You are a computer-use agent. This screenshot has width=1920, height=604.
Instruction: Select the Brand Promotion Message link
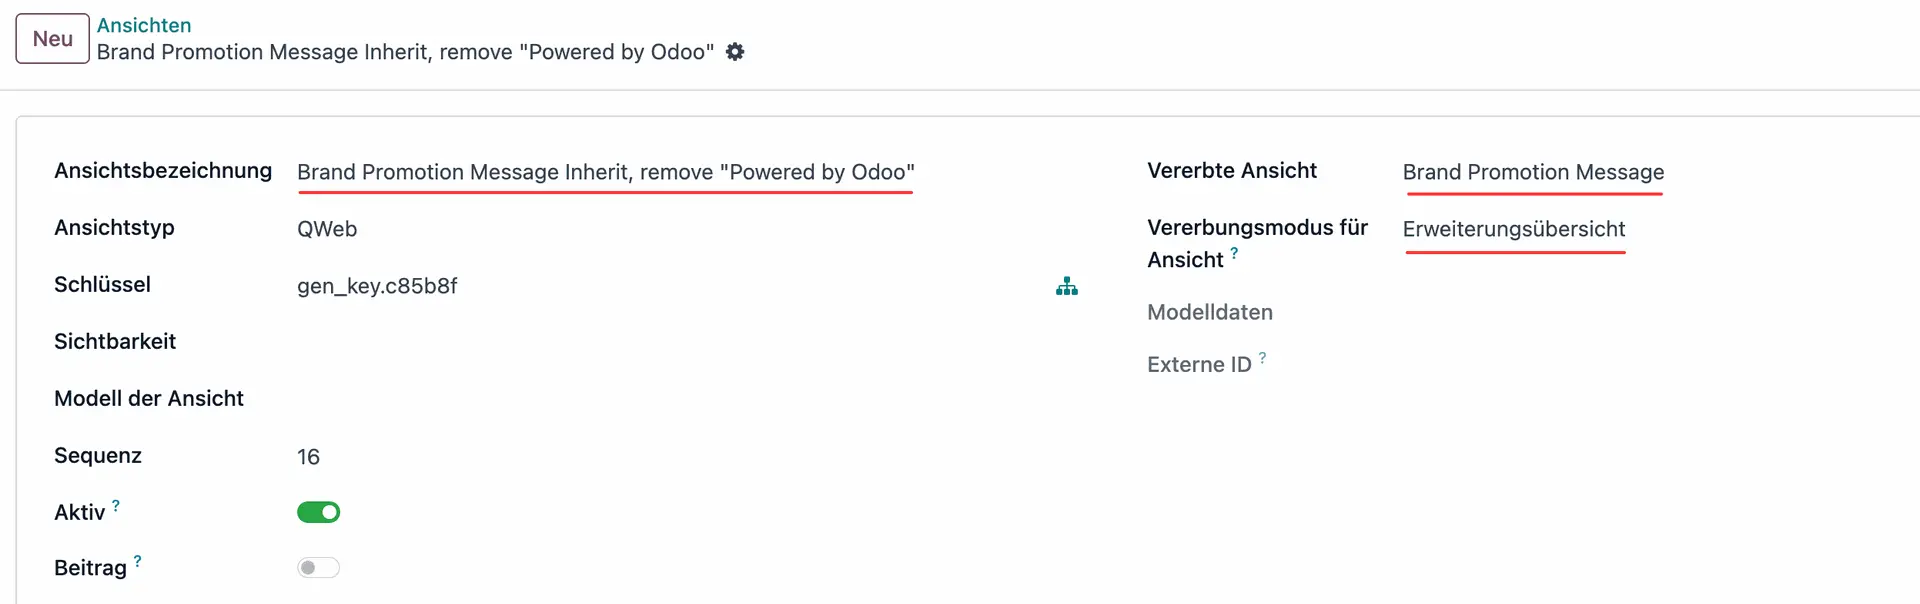[1533, 171]
